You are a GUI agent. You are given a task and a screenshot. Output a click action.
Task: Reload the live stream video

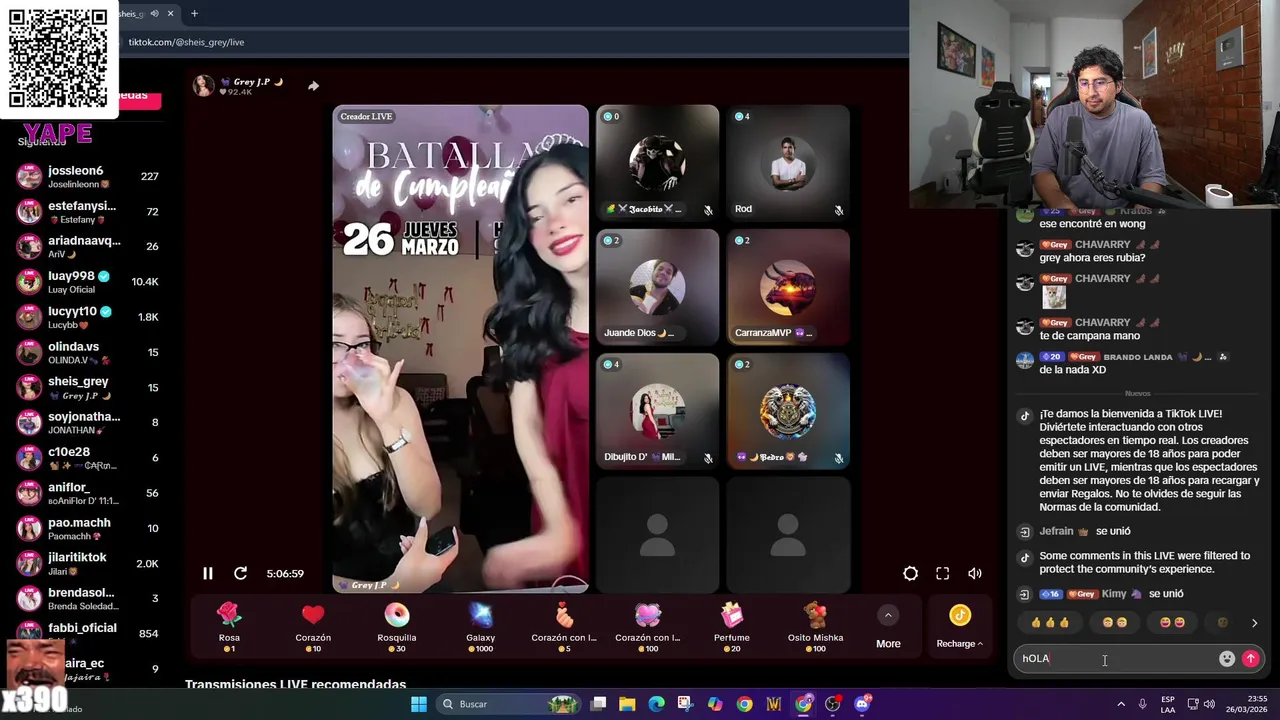[240, 573]
